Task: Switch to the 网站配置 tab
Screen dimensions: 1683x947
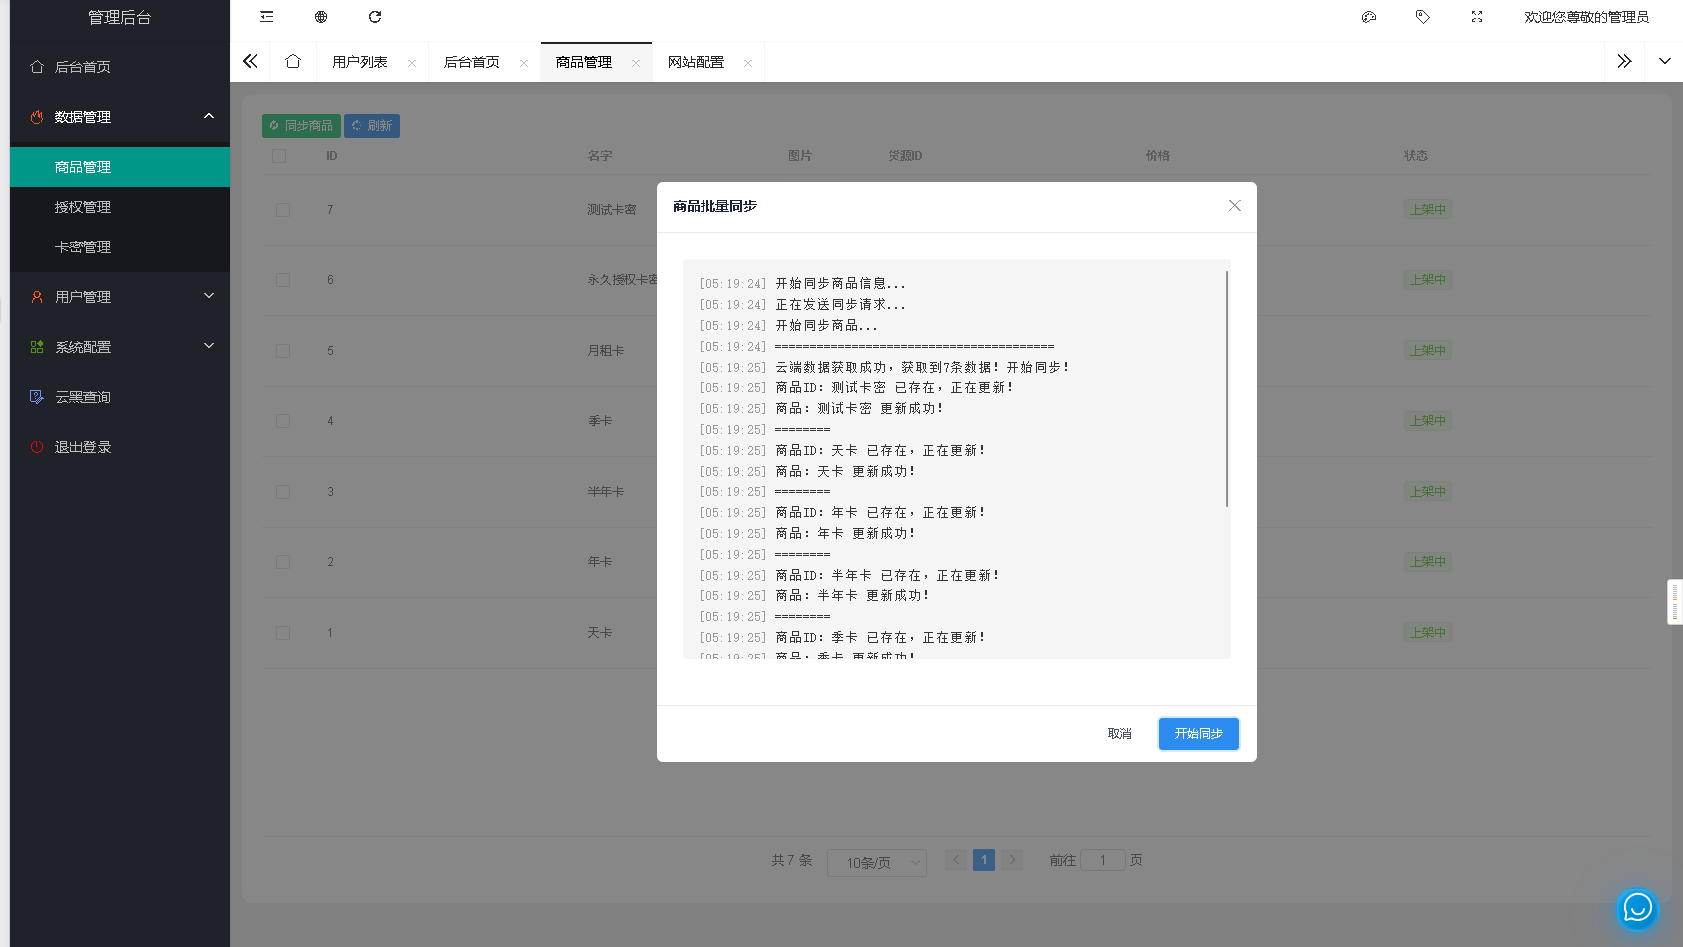Action: pyautogui.click(x=699, y=61)
